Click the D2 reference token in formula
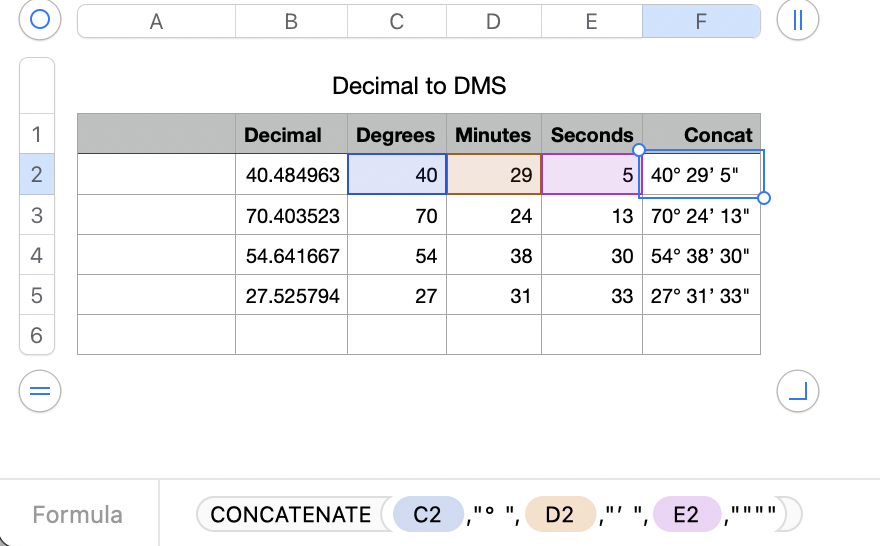880x546 pixels. 560,515
